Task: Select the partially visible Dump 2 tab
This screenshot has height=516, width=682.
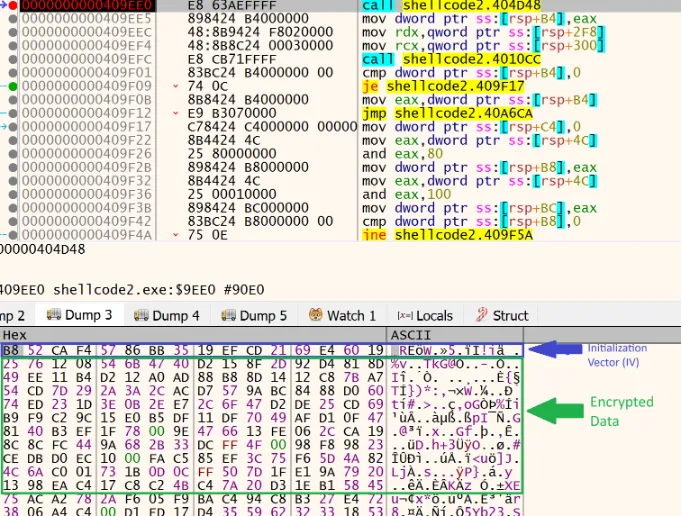Action: pyautogui.click(x=12, y=315)
